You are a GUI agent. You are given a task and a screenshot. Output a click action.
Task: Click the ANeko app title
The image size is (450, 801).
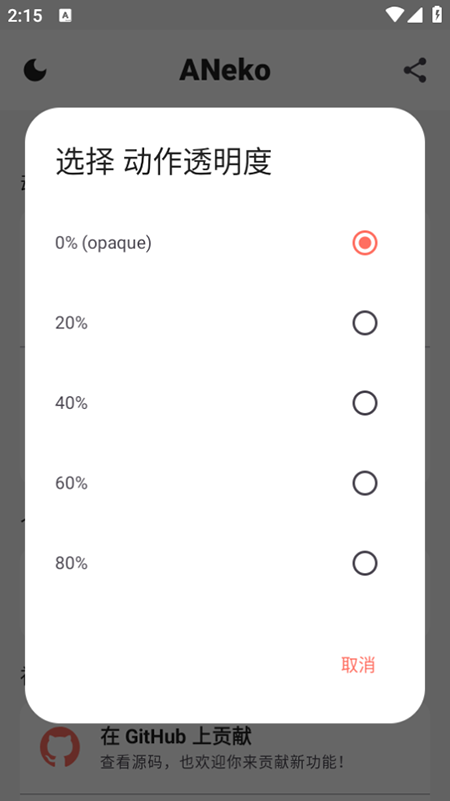pyautogui.click(x=225, y=70)
